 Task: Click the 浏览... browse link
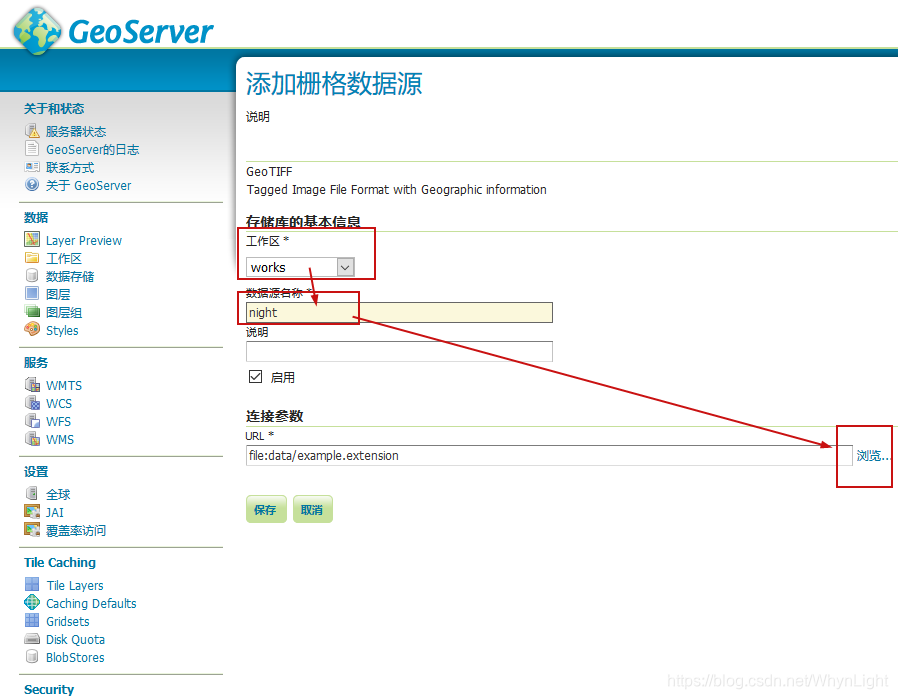(x=873, y=456)
